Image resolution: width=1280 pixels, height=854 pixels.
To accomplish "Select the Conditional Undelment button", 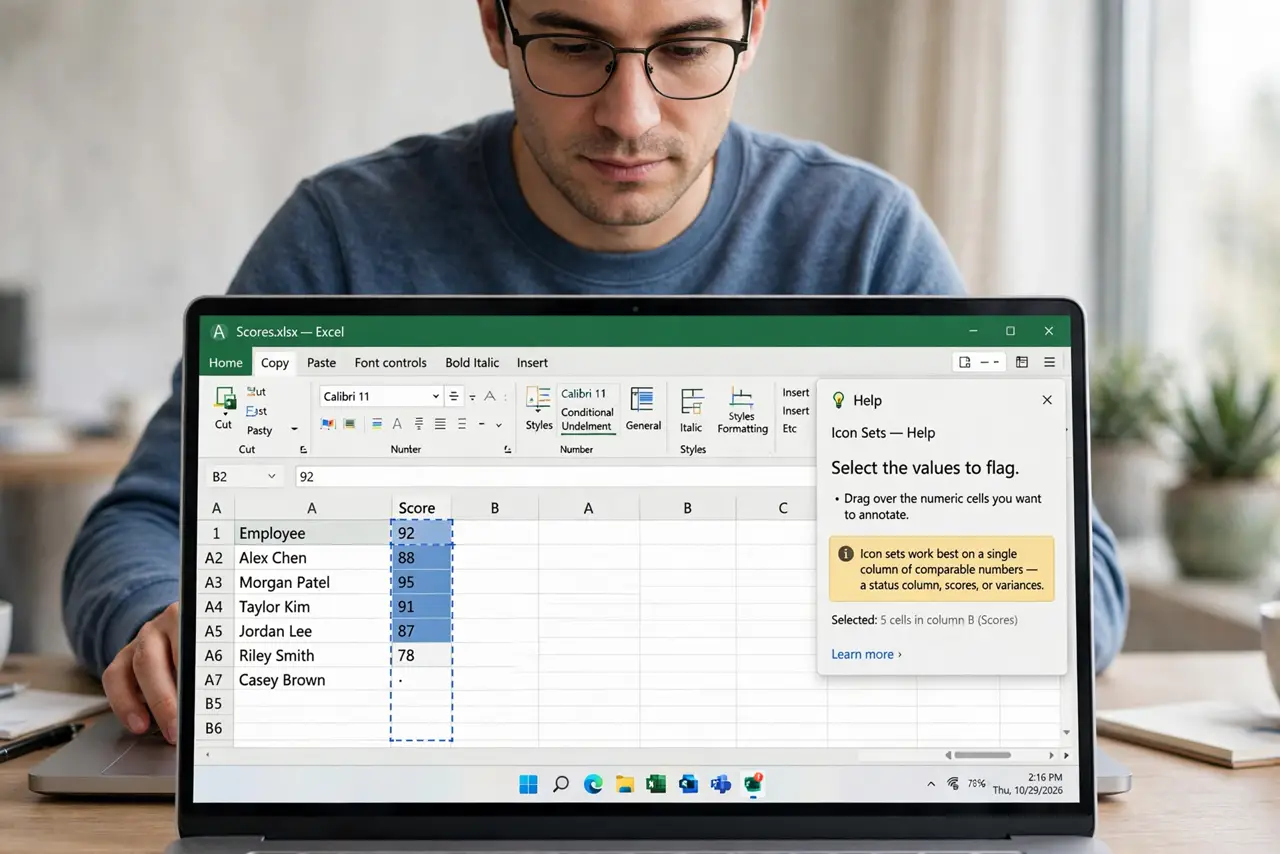I will click(587, 419).
